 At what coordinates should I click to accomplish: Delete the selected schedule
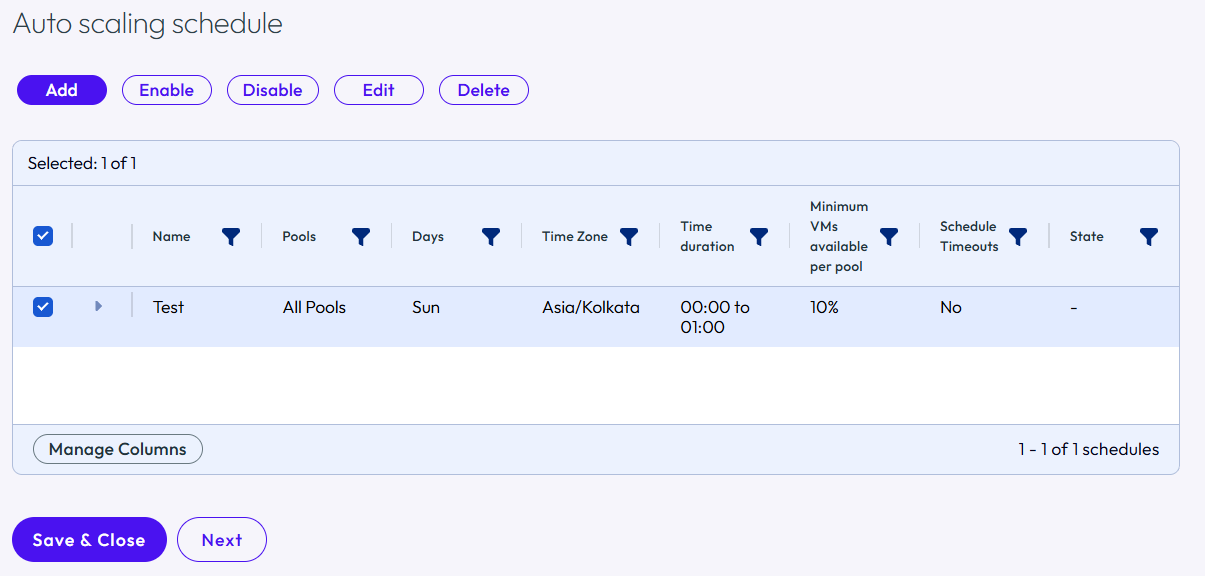[484, 90]
